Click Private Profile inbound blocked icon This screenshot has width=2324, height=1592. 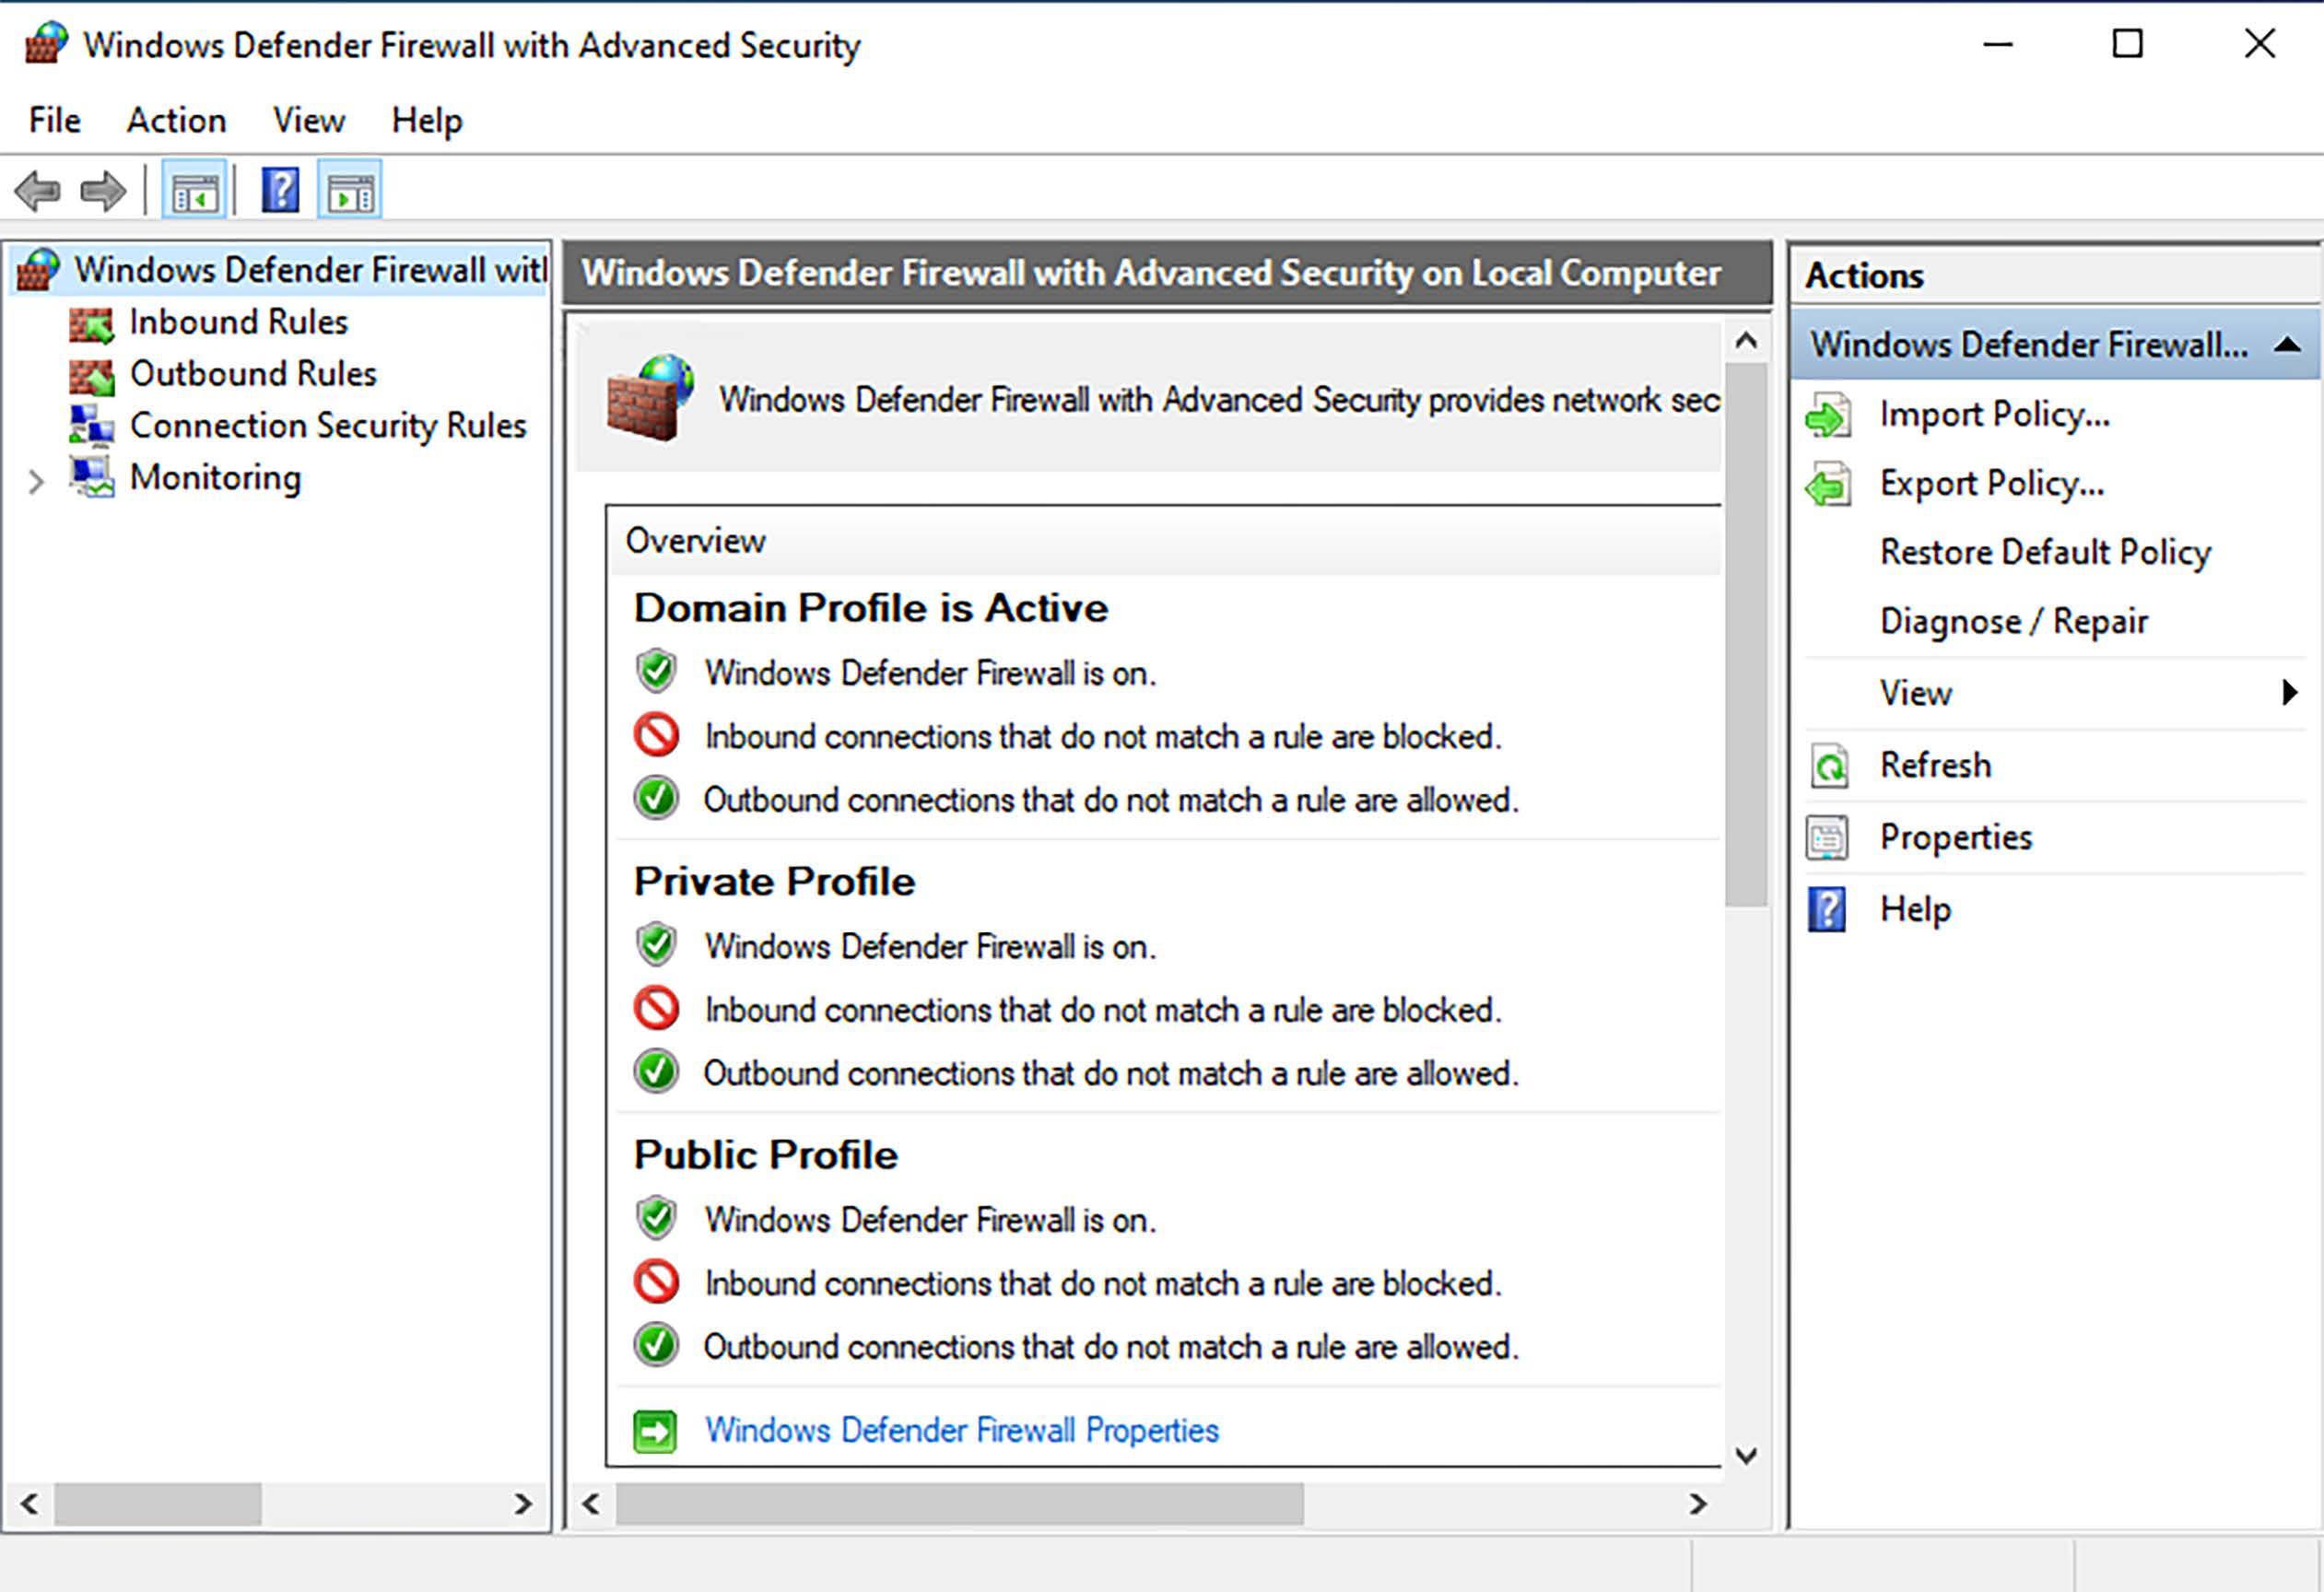(656, 1009)
